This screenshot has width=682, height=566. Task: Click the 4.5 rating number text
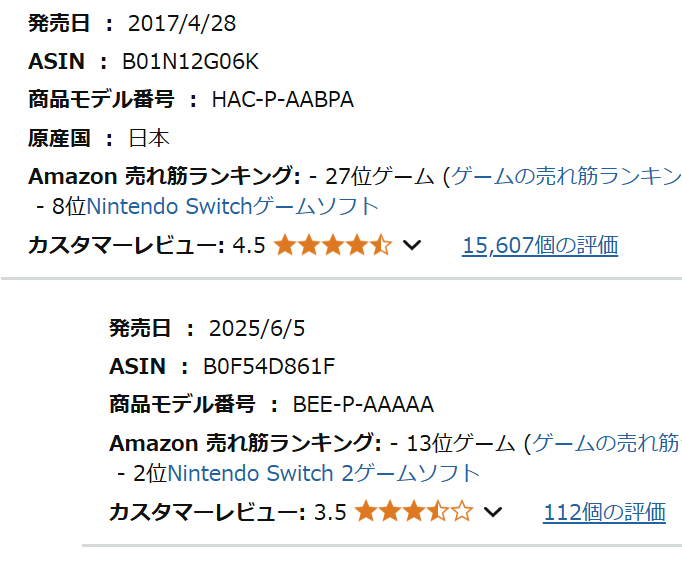tap(249, 245)
